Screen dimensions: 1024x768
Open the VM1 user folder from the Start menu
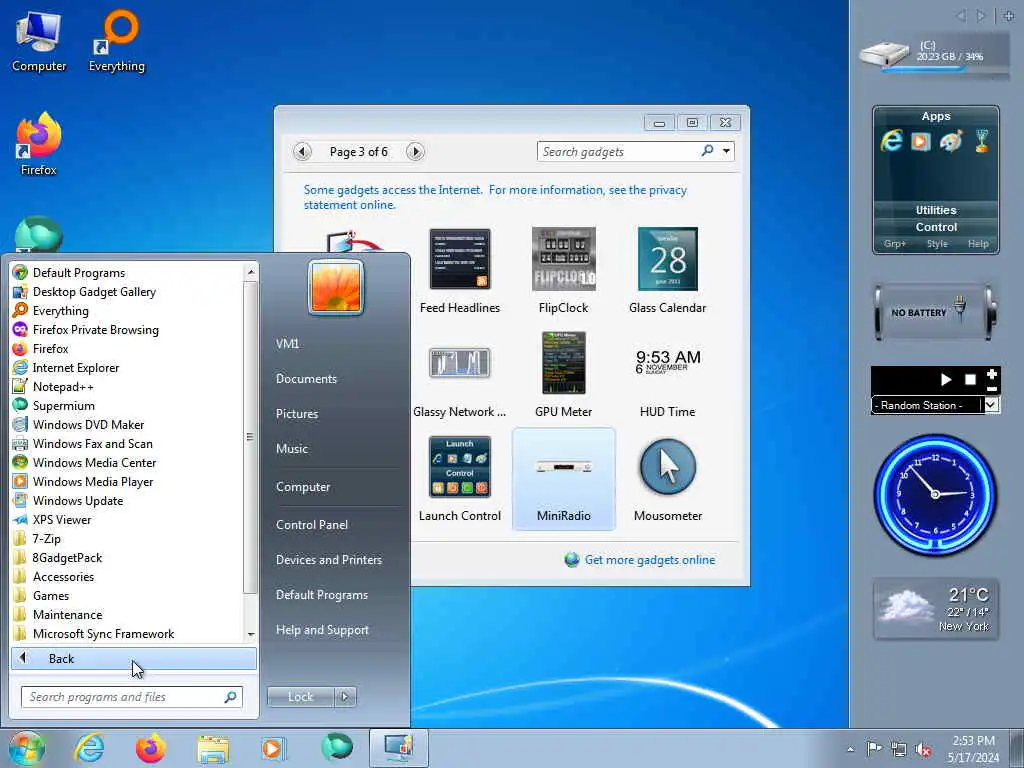point(287,344)
